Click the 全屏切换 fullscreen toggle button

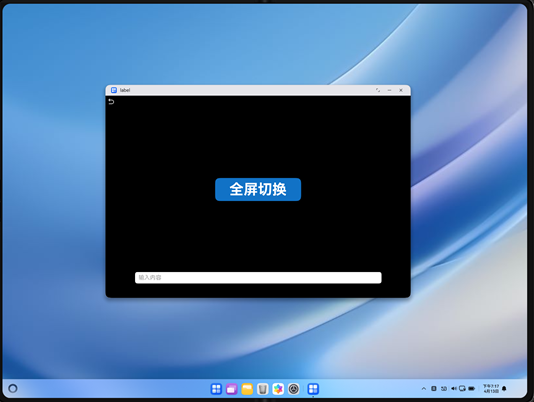point(258,189)
